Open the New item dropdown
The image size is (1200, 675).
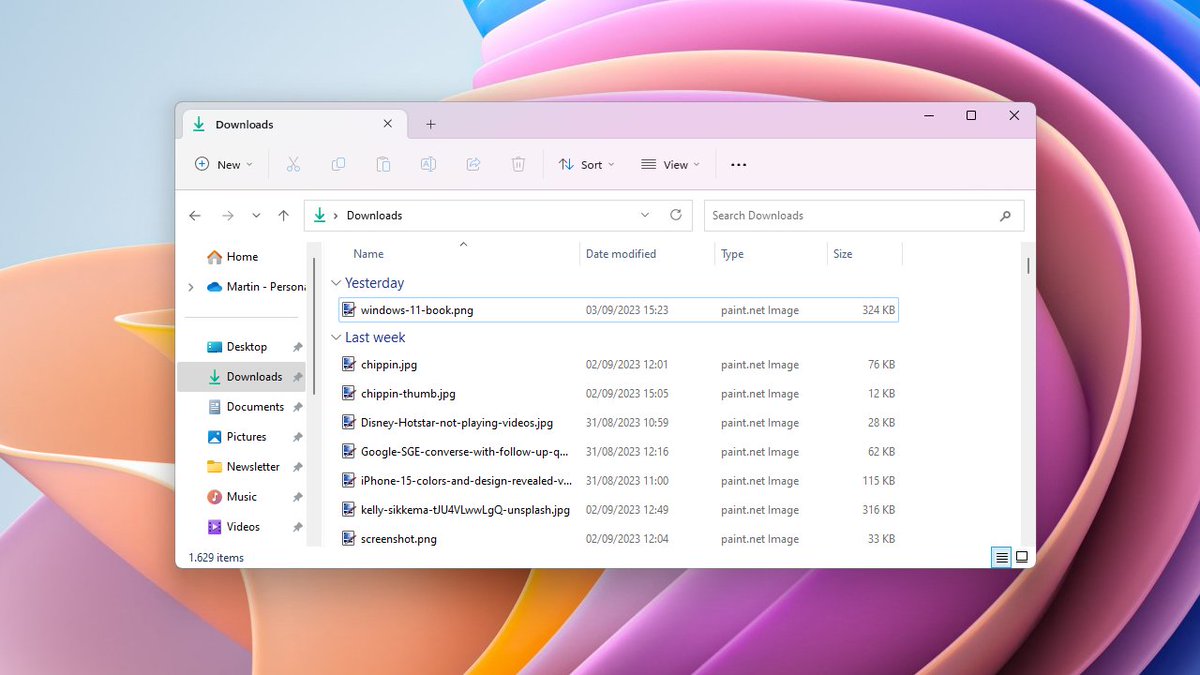223,164
